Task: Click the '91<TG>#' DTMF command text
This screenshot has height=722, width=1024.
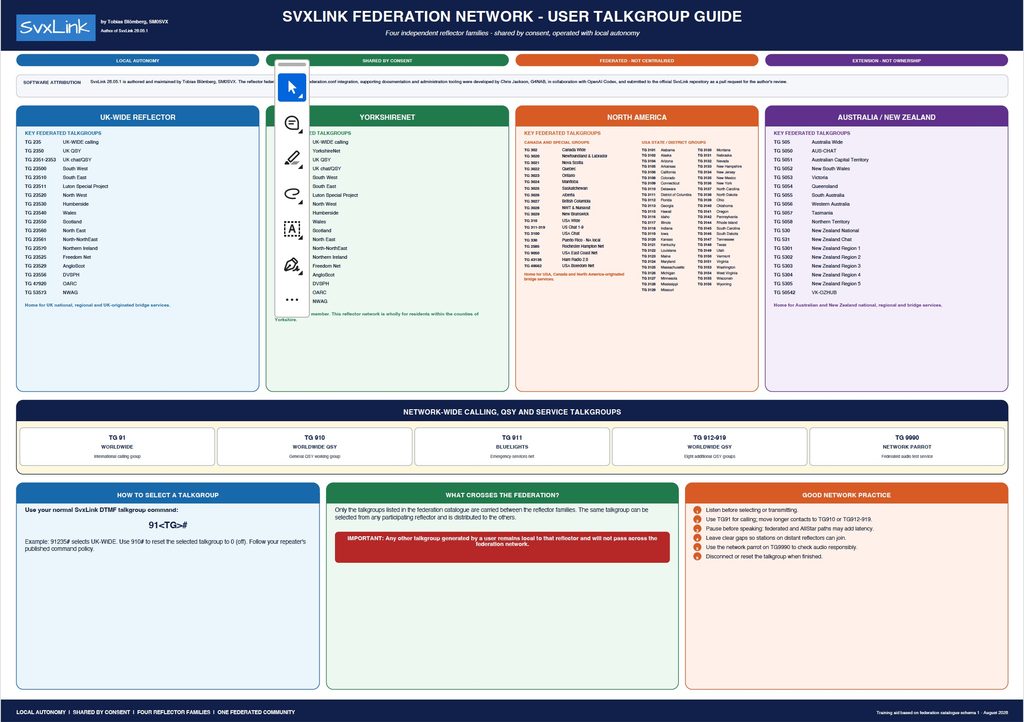Action: [x=168, y=525]
